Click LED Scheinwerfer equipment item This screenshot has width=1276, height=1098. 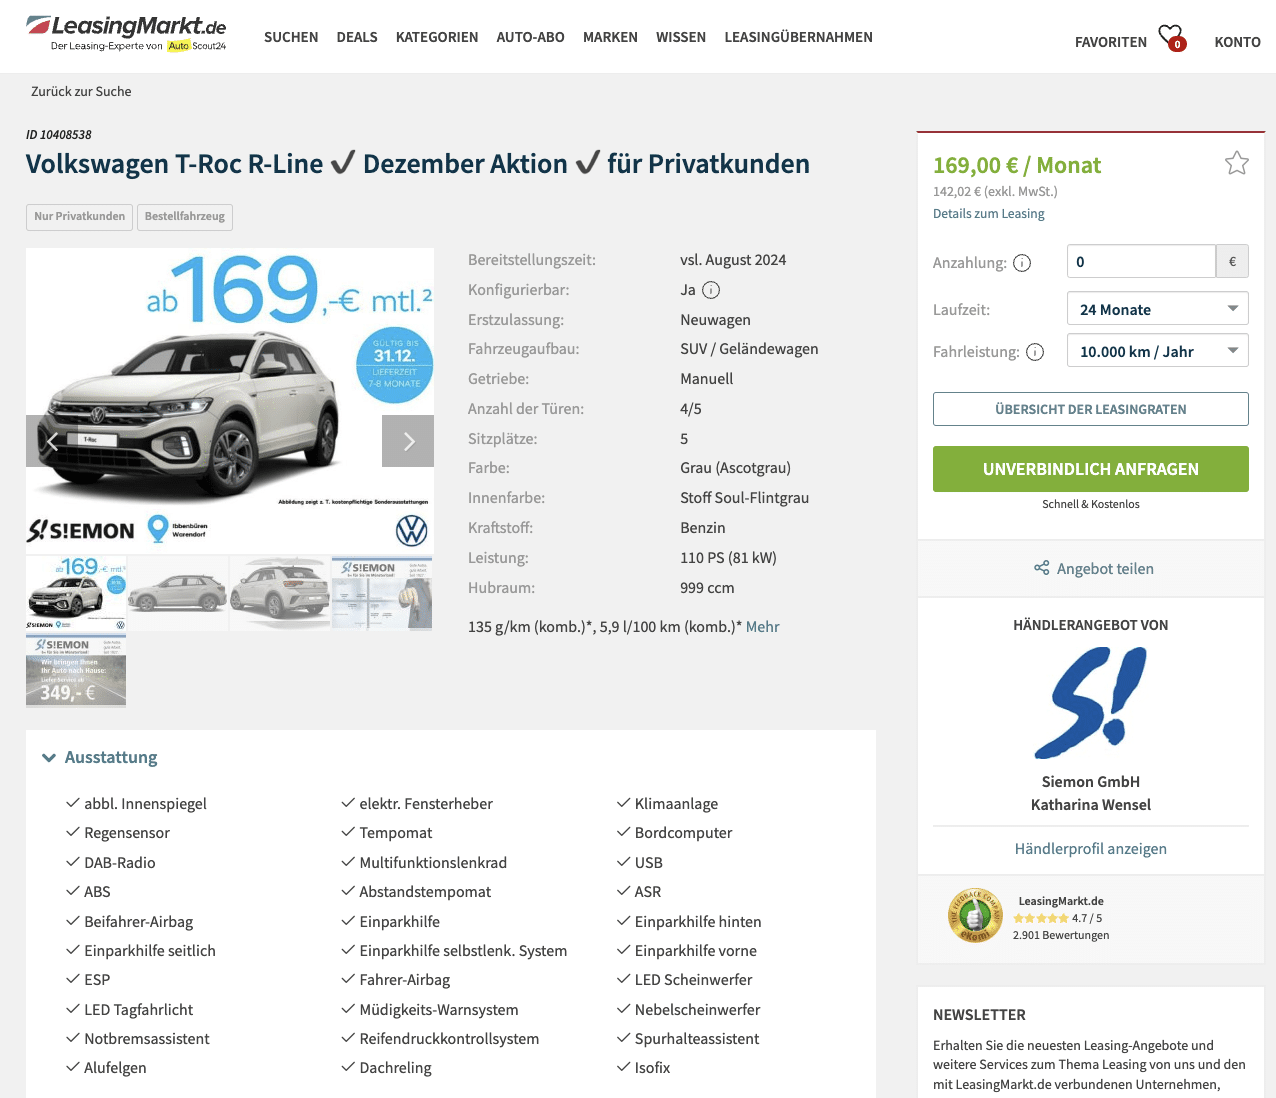point(693,979)
